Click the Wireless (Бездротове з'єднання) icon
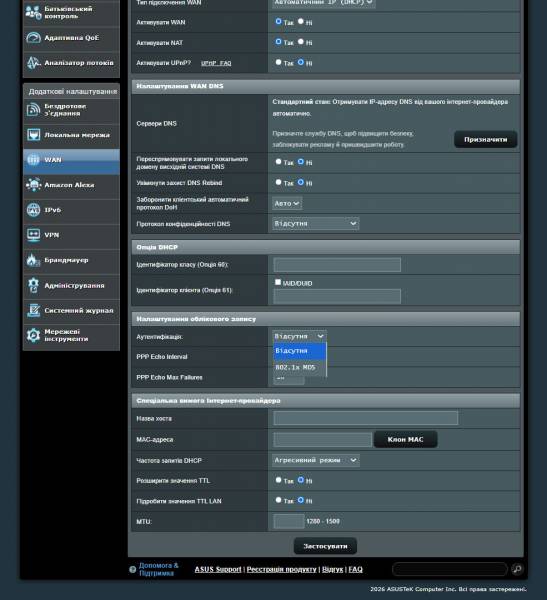The height and width of the screenshot is (600, 547). pos(33,110)
